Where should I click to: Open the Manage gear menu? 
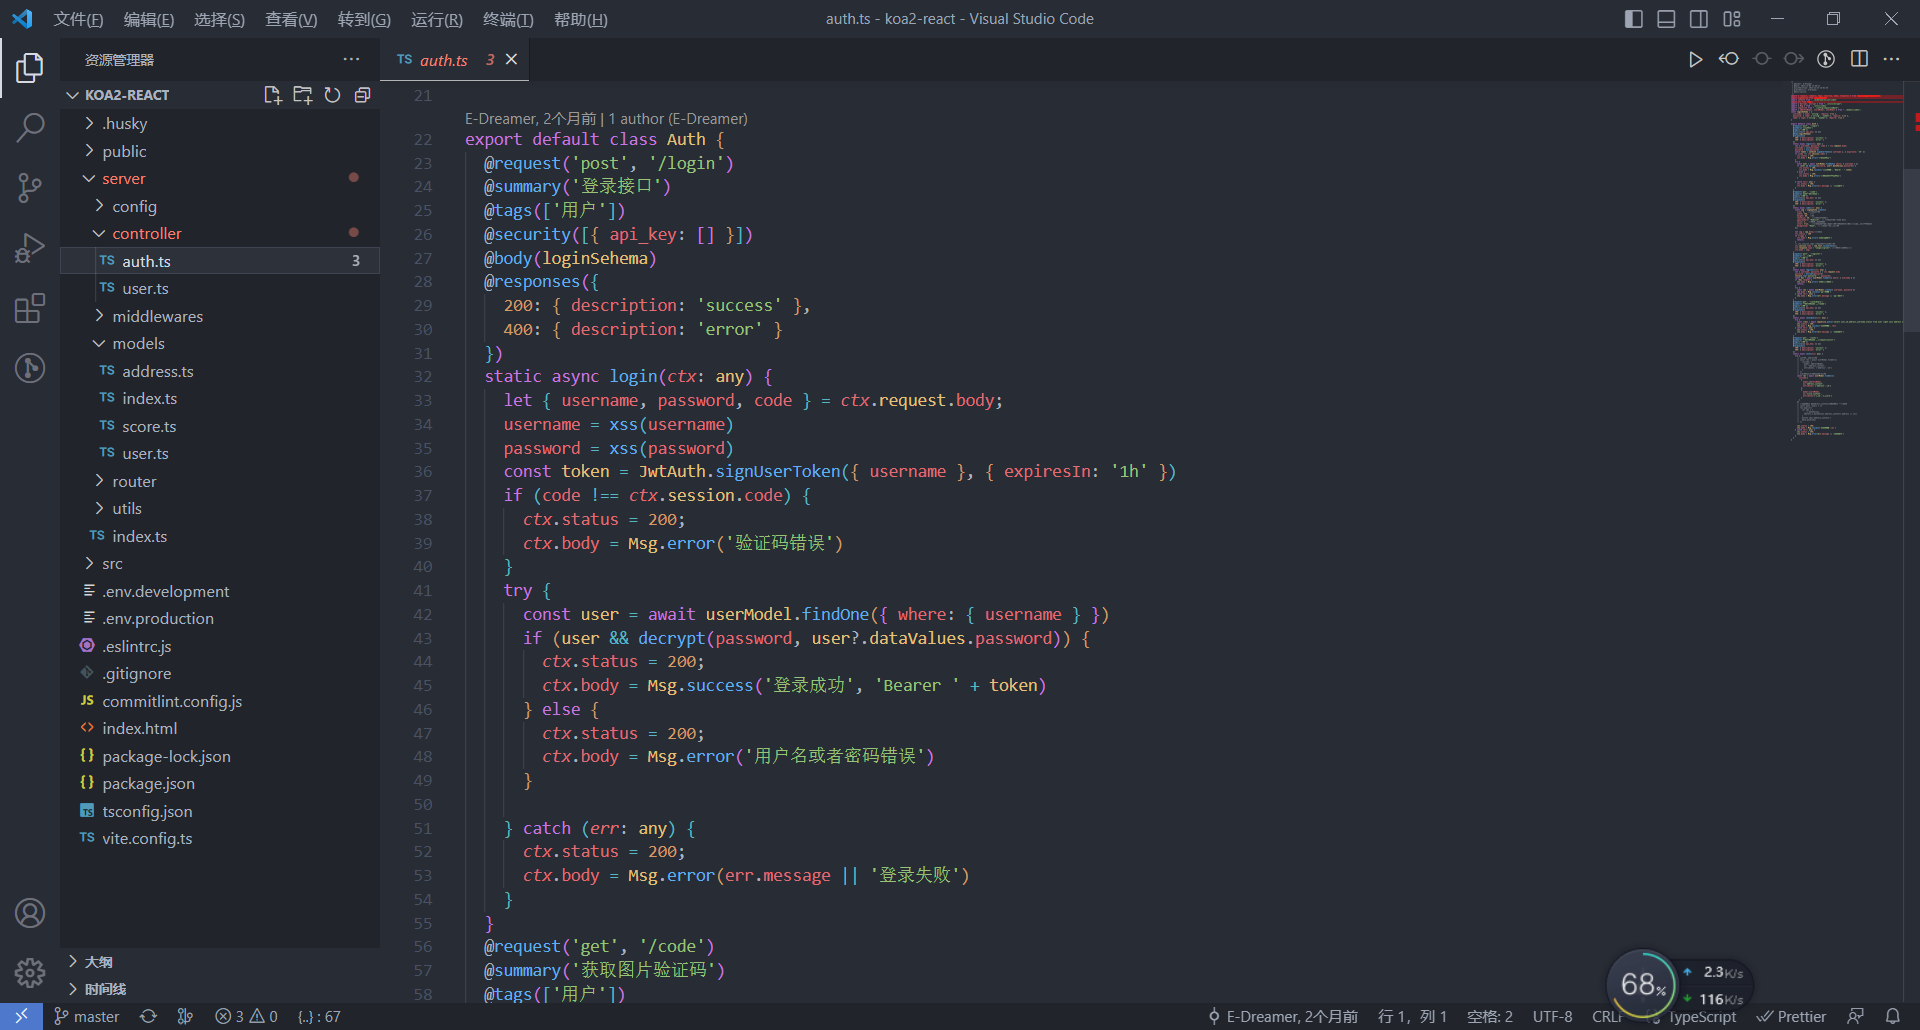click(x=30, y=972)
